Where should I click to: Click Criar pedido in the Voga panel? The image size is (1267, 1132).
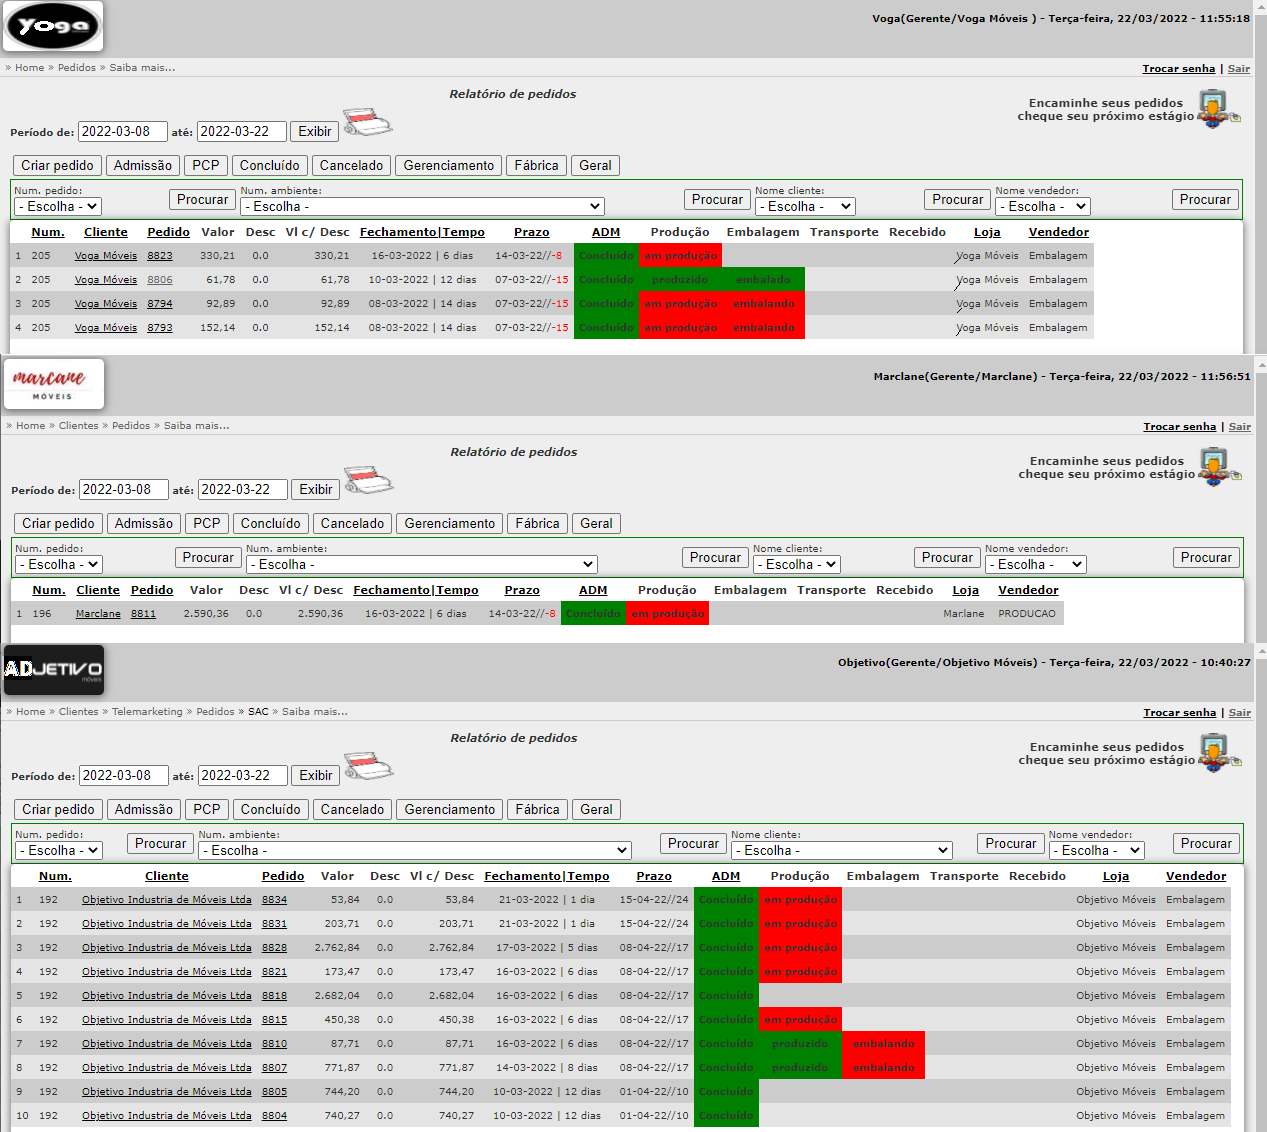coord(58,166)
